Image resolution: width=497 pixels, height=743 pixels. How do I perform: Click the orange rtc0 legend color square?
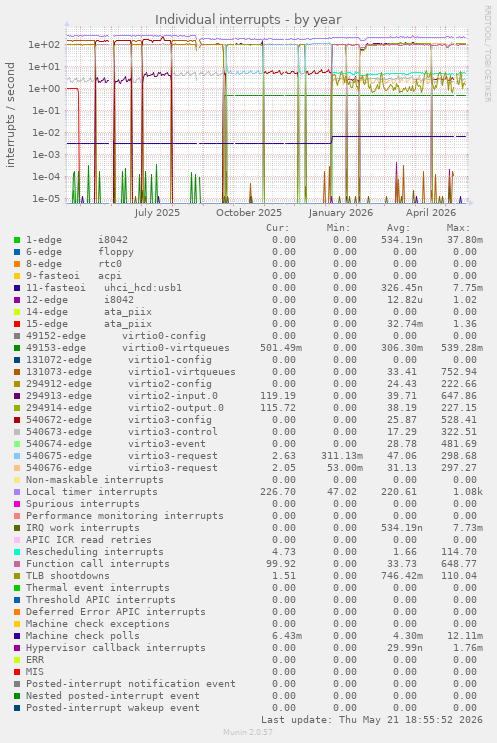(17, 264)
